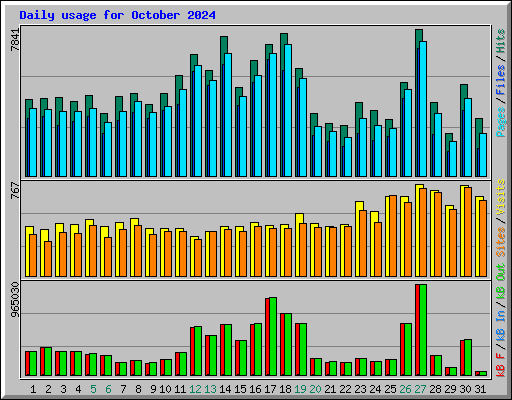Viewport: 512px width, 400px height.
Task: Click day 31 label on x-axis
Action: click(x=480, y=389)
